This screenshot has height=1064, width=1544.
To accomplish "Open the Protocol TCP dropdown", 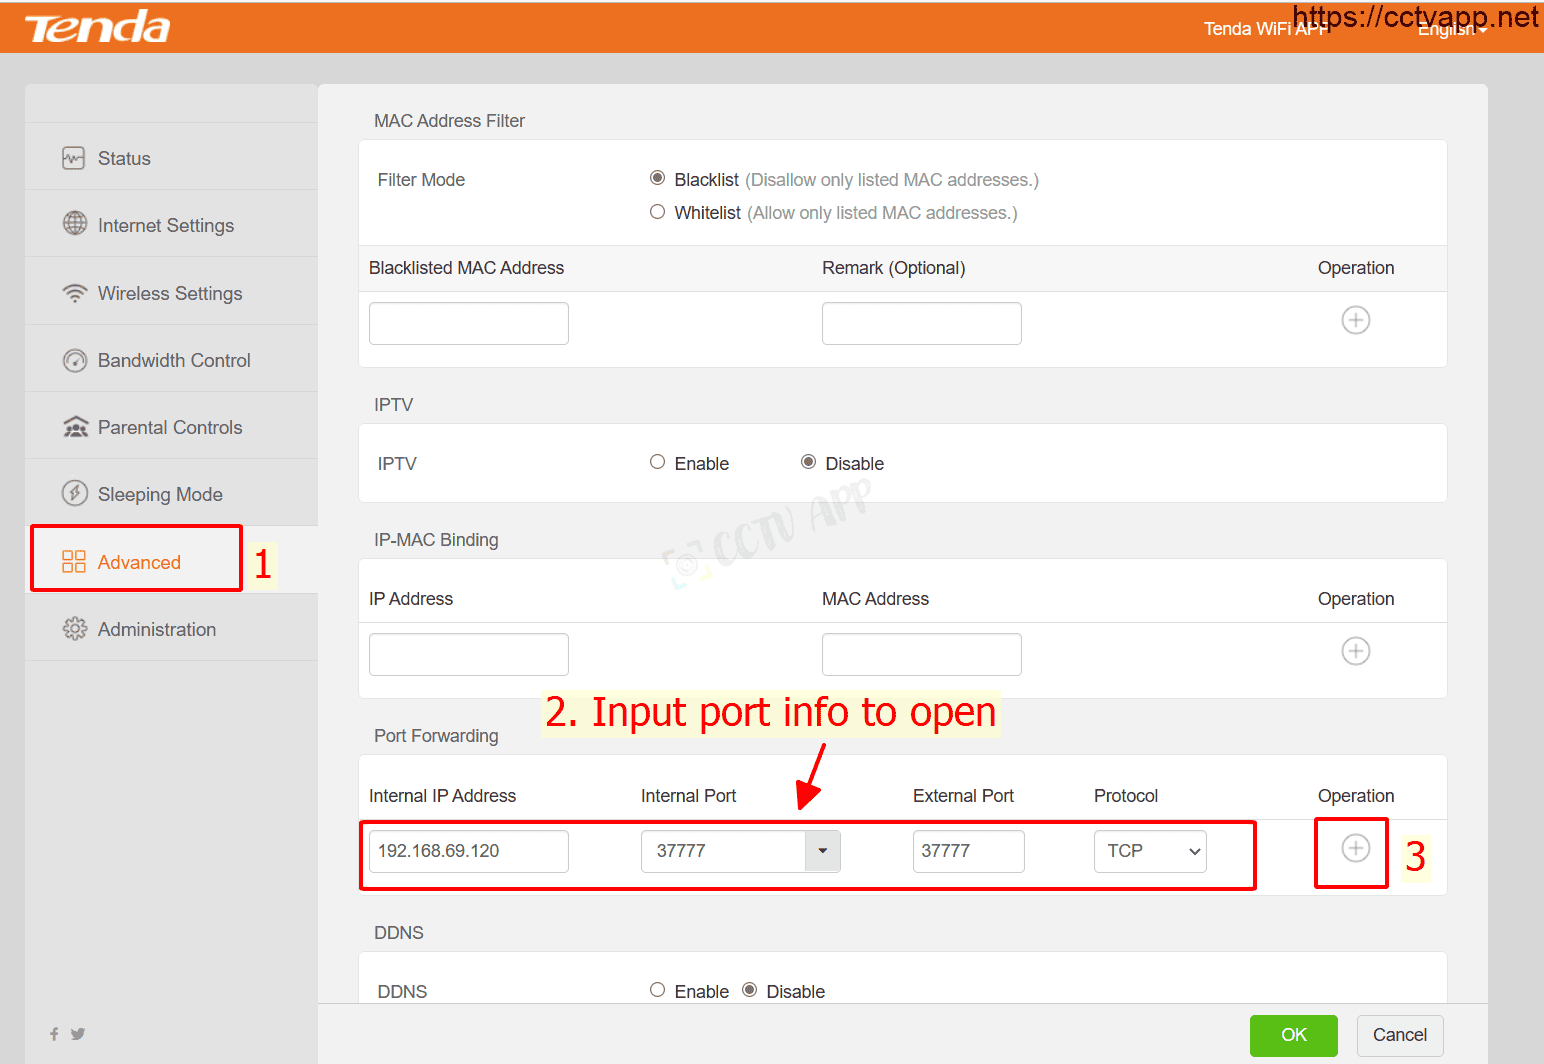I will [1149, 851].
